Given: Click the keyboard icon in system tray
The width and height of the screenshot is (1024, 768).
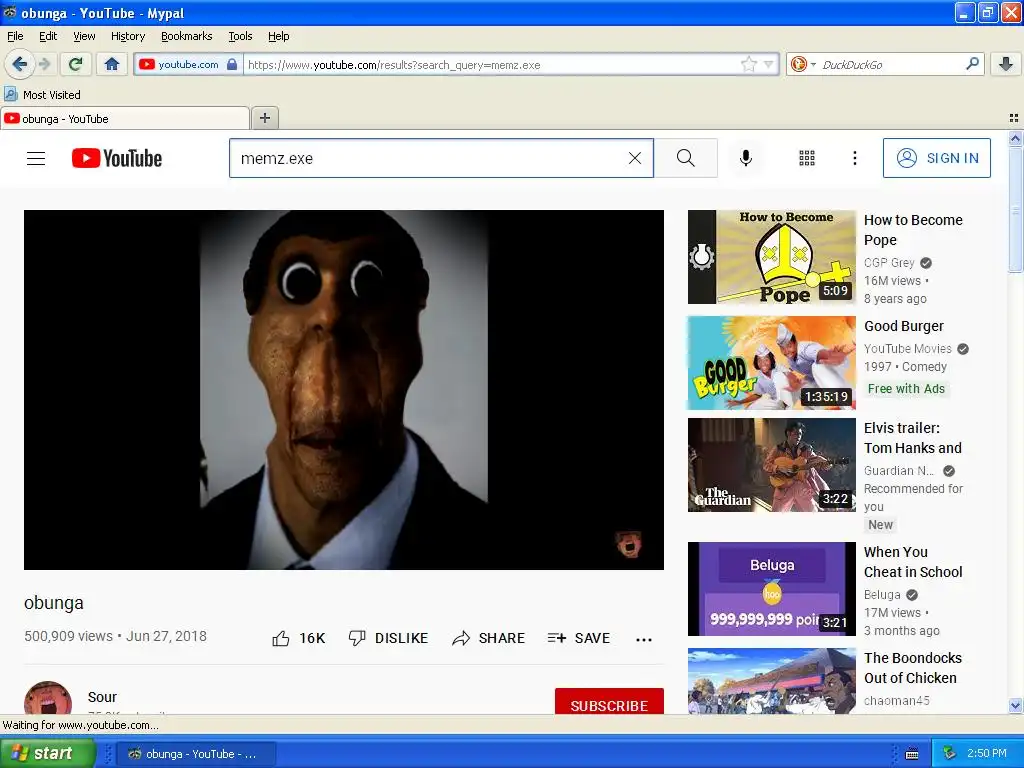Looking at the screenshot, I should click(x=912, y=754).
